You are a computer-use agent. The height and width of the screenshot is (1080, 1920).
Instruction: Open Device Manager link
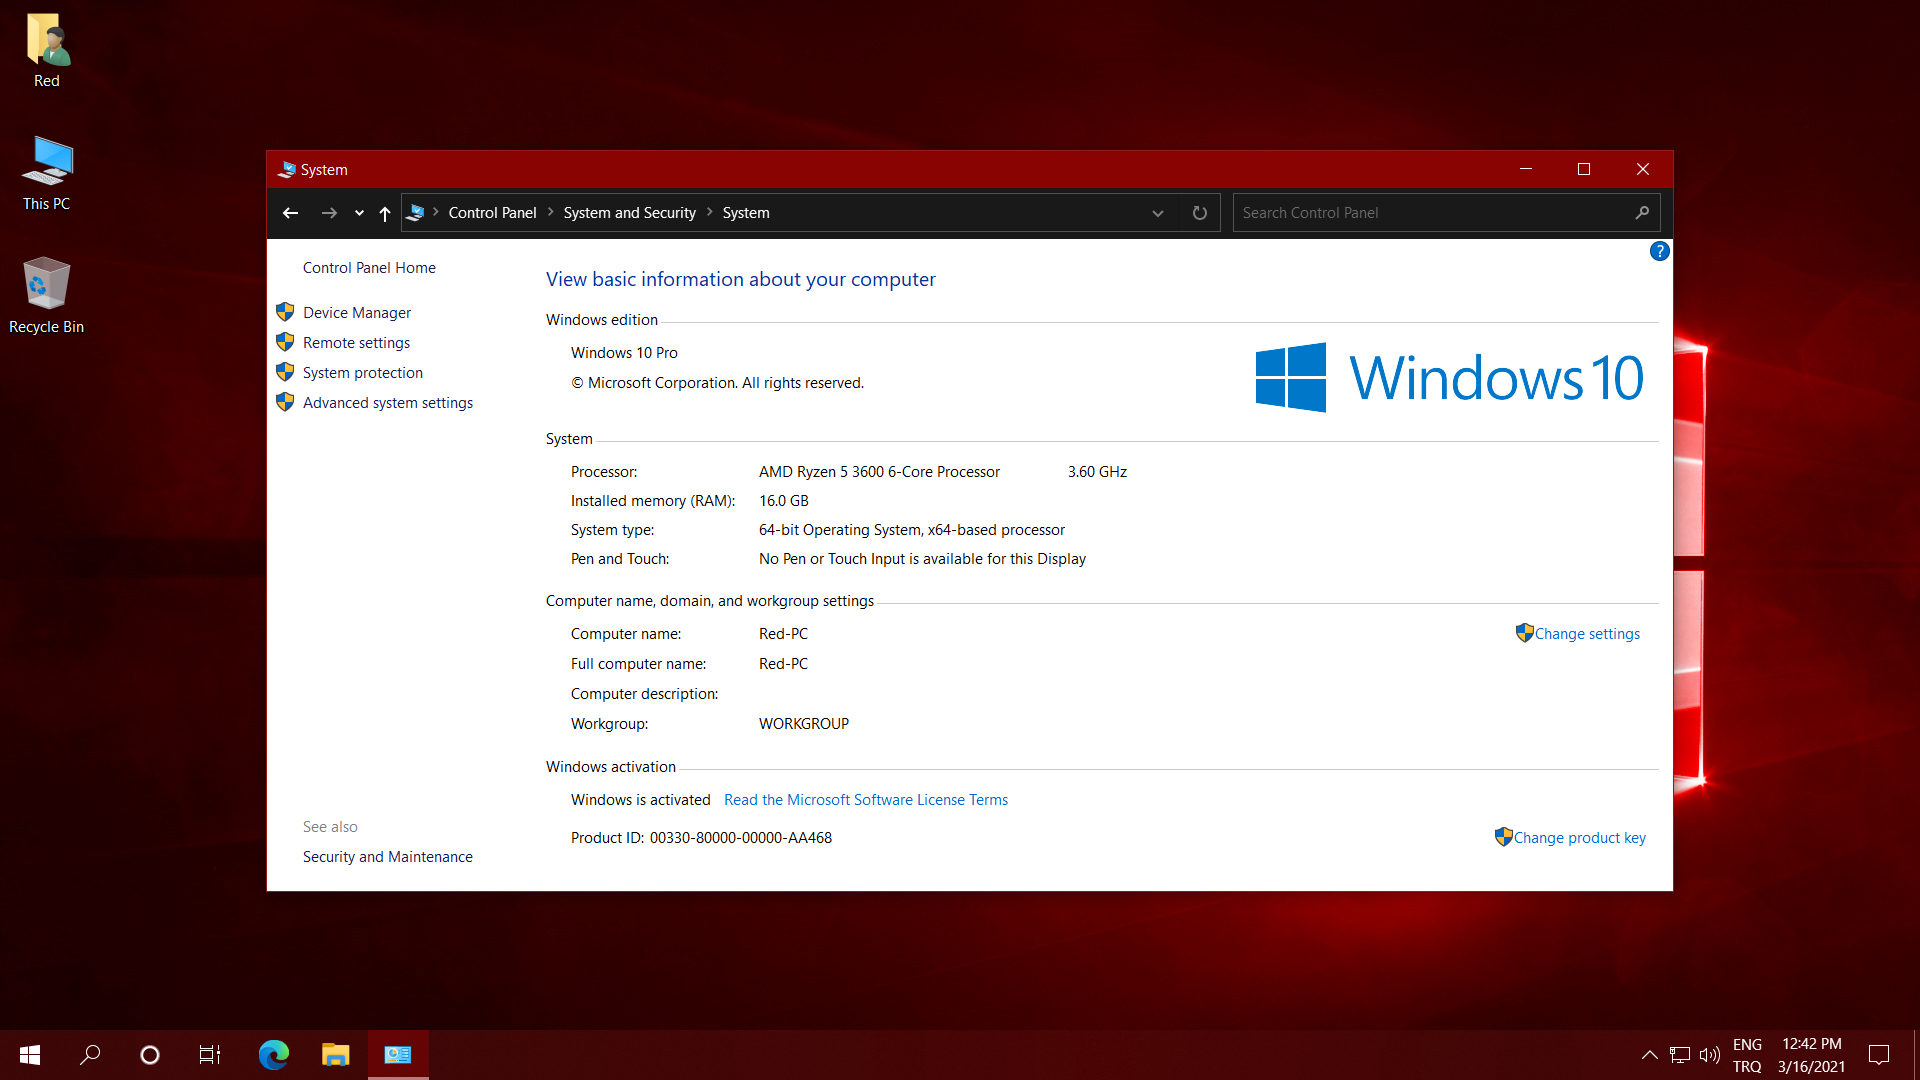pyautogui.click(x=356, y=313)
